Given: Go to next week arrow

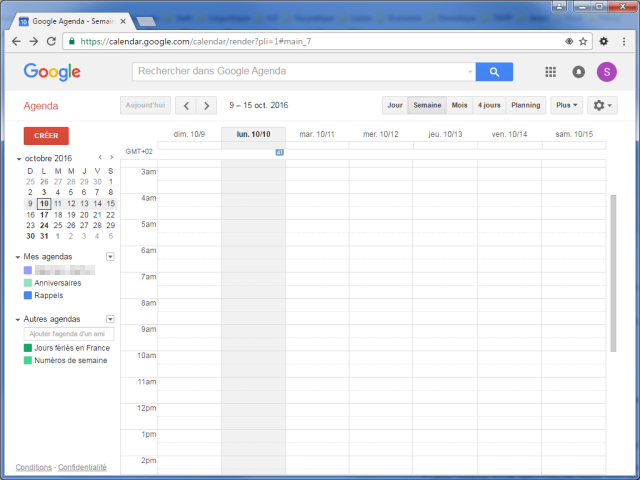Looking at the screenshot, I should click(x=207, y=105).
